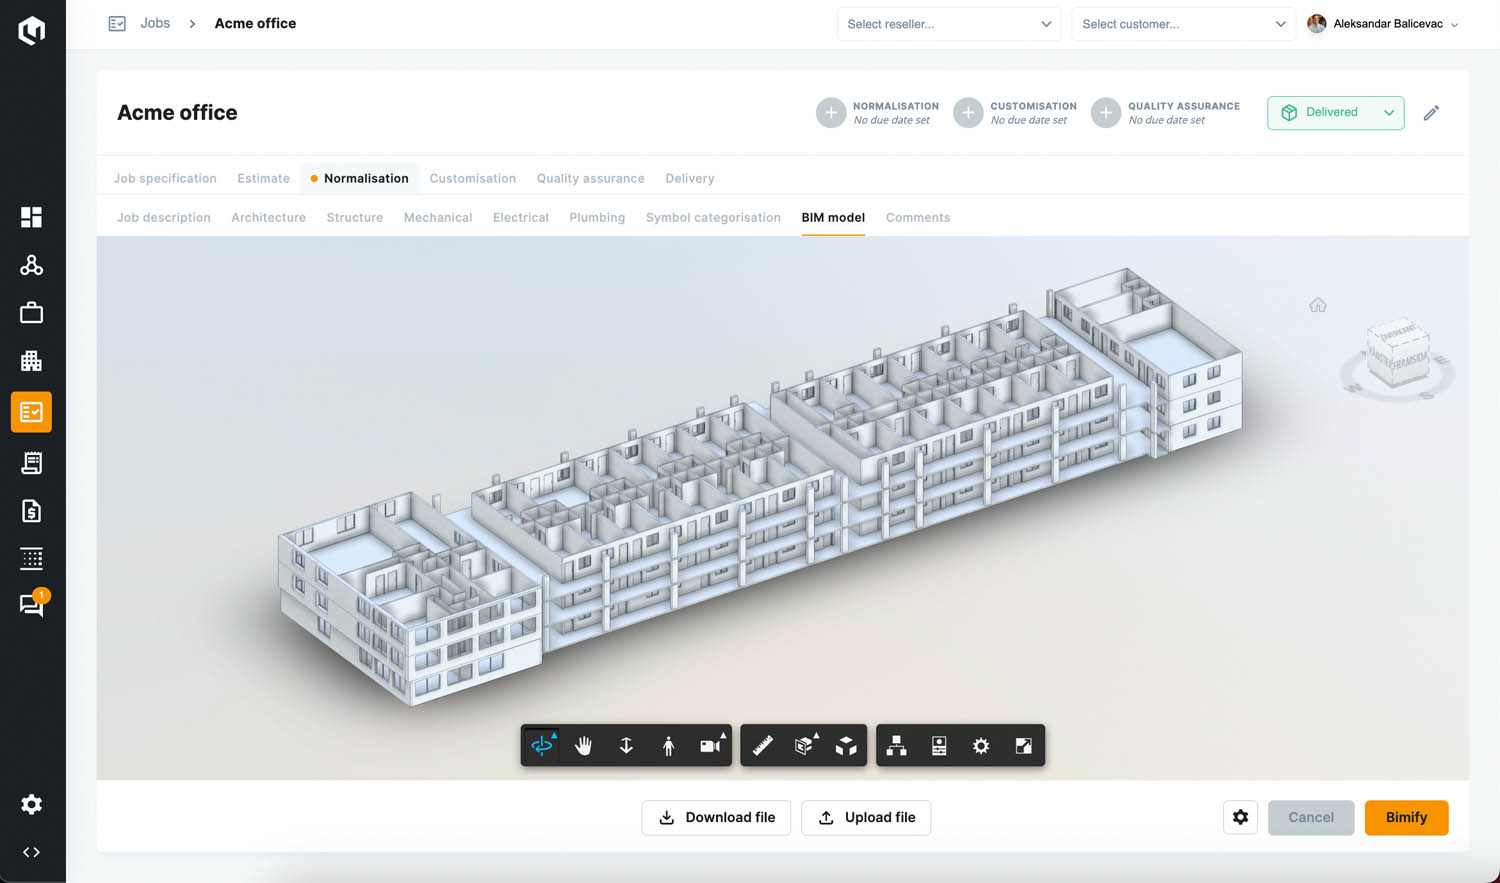Open the Model browser tree icon
Image resolution: width=1500 pixels, height=883 pixels.
(897, 746)
